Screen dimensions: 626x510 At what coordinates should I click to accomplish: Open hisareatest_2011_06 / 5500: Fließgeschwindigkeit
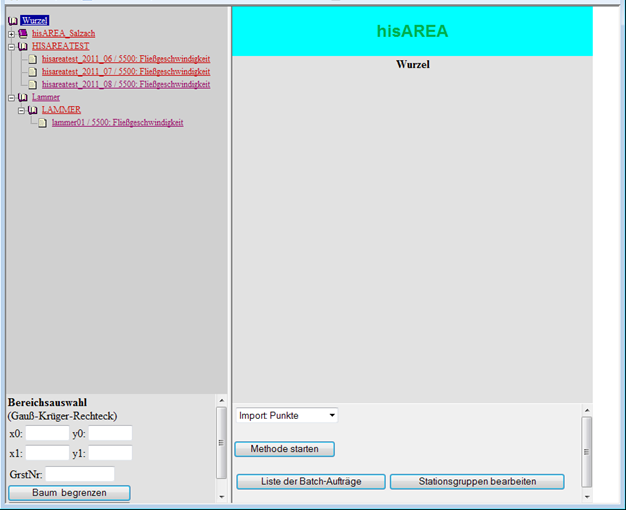pyautogui.click(x=126, y=59)
